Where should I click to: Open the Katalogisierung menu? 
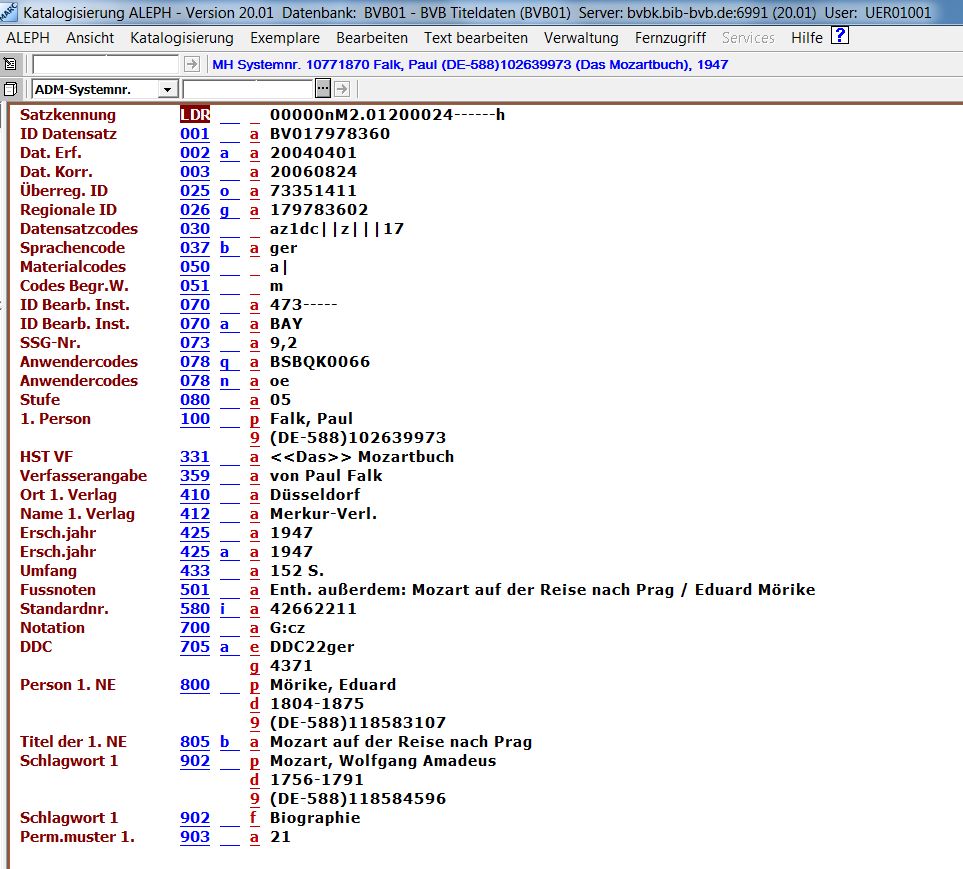[181, 38]
